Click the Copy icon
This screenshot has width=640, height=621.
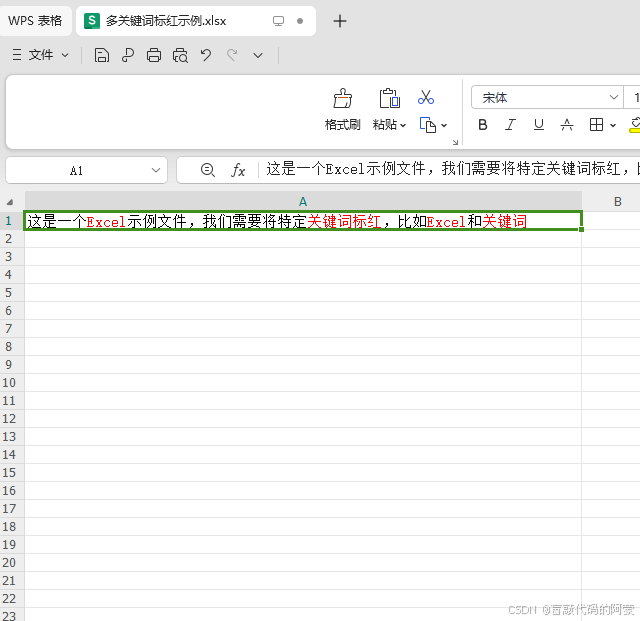click(427, 125)
